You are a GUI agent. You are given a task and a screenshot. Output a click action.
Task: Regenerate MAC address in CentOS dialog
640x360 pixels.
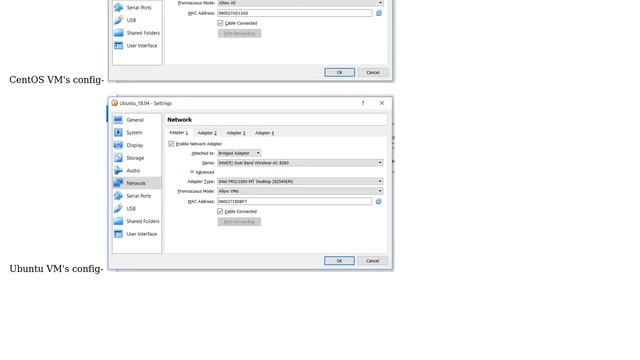[x=379, y=13]
